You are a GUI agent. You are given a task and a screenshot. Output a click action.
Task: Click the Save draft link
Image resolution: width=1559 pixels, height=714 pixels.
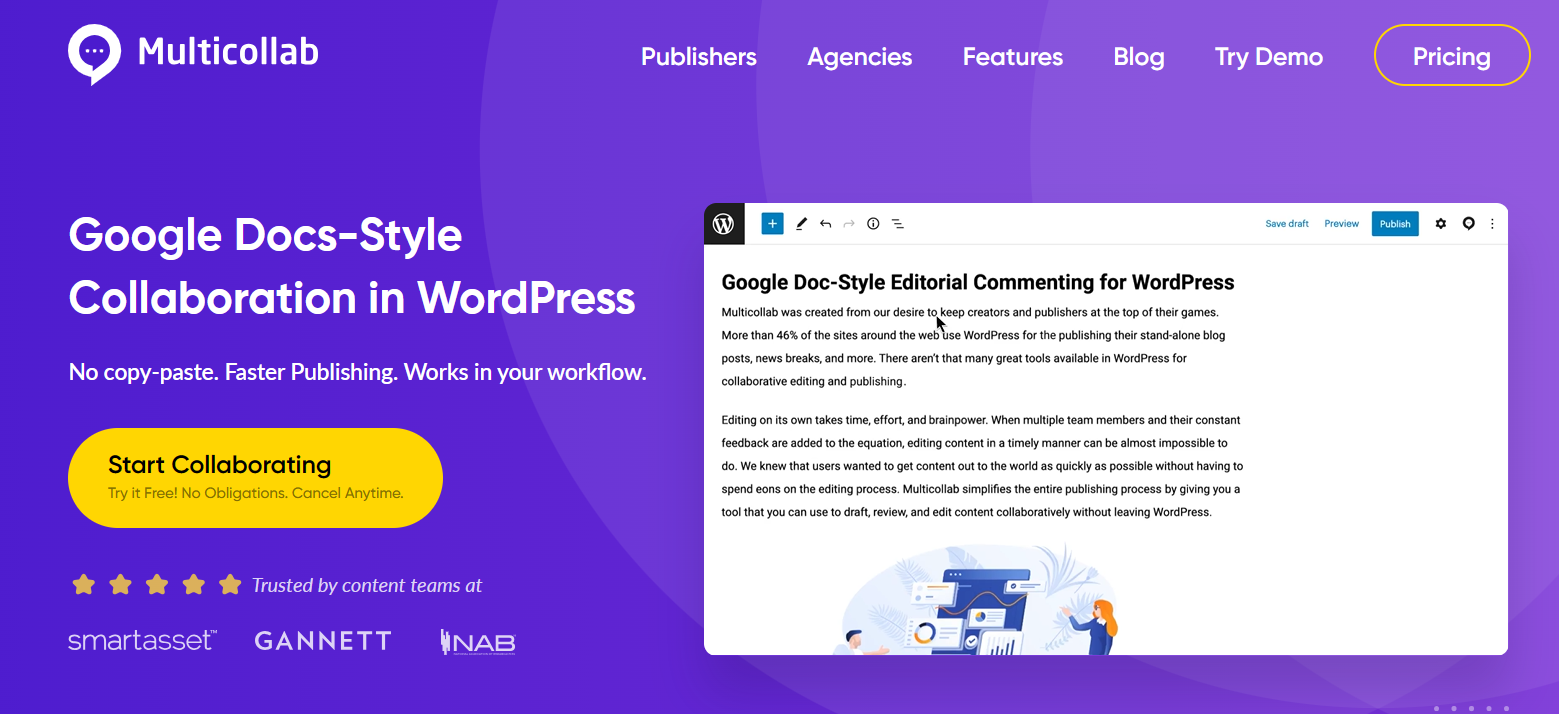(1287, 224)
